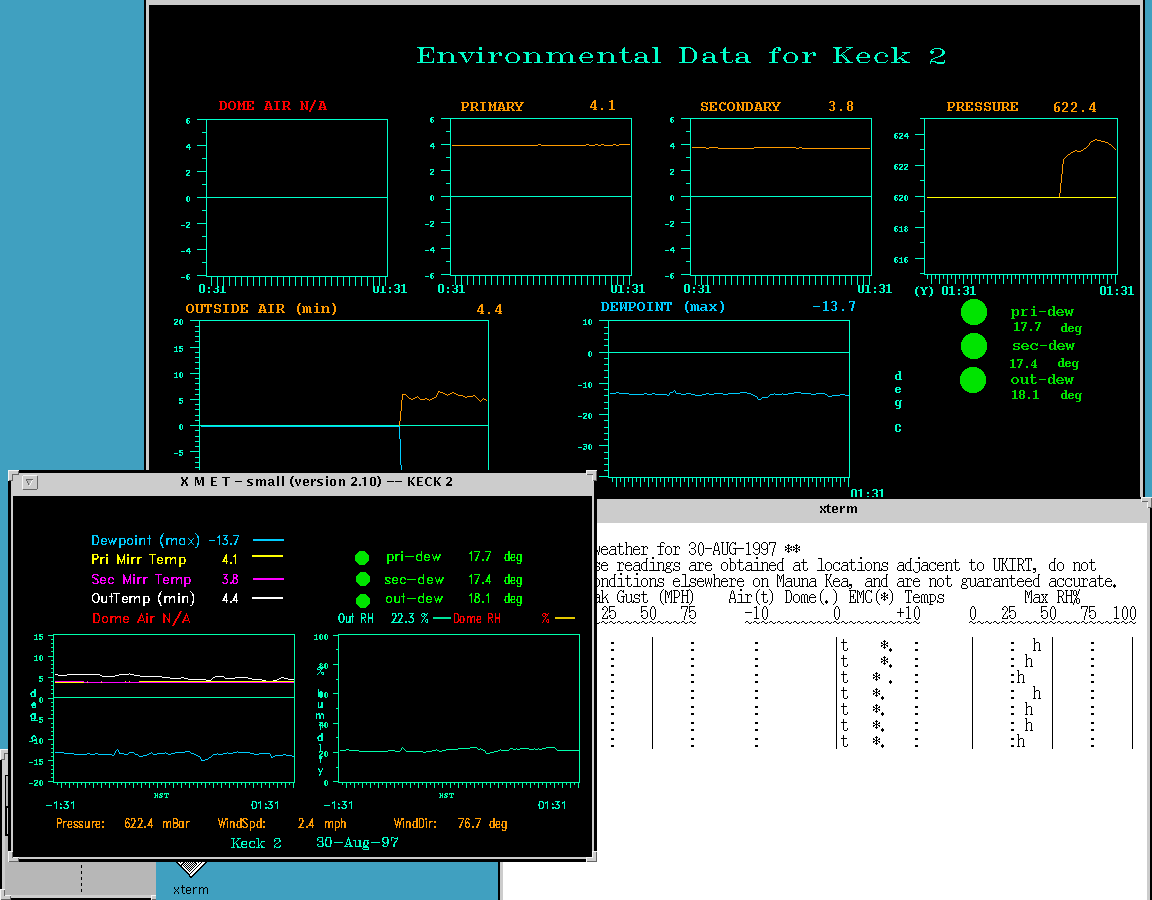
Task: Click the Out RH 22.3 % reading
Action: tap(384, 619)
